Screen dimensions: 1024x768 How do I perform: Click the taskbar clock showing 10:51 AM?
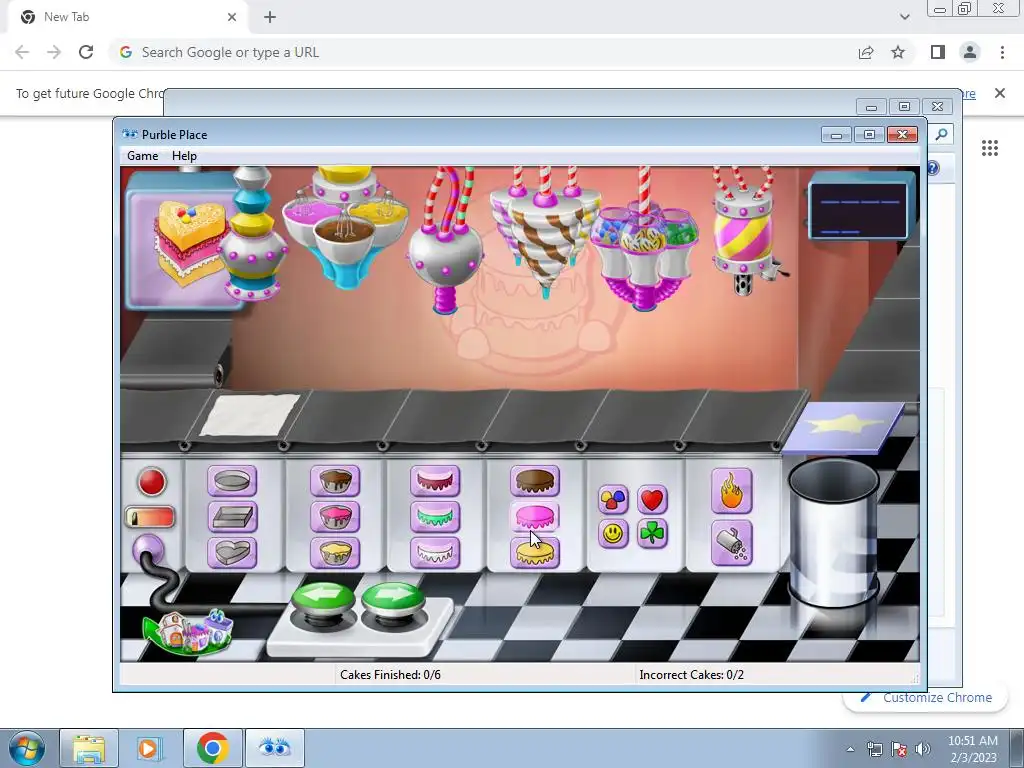click(972, 749)
